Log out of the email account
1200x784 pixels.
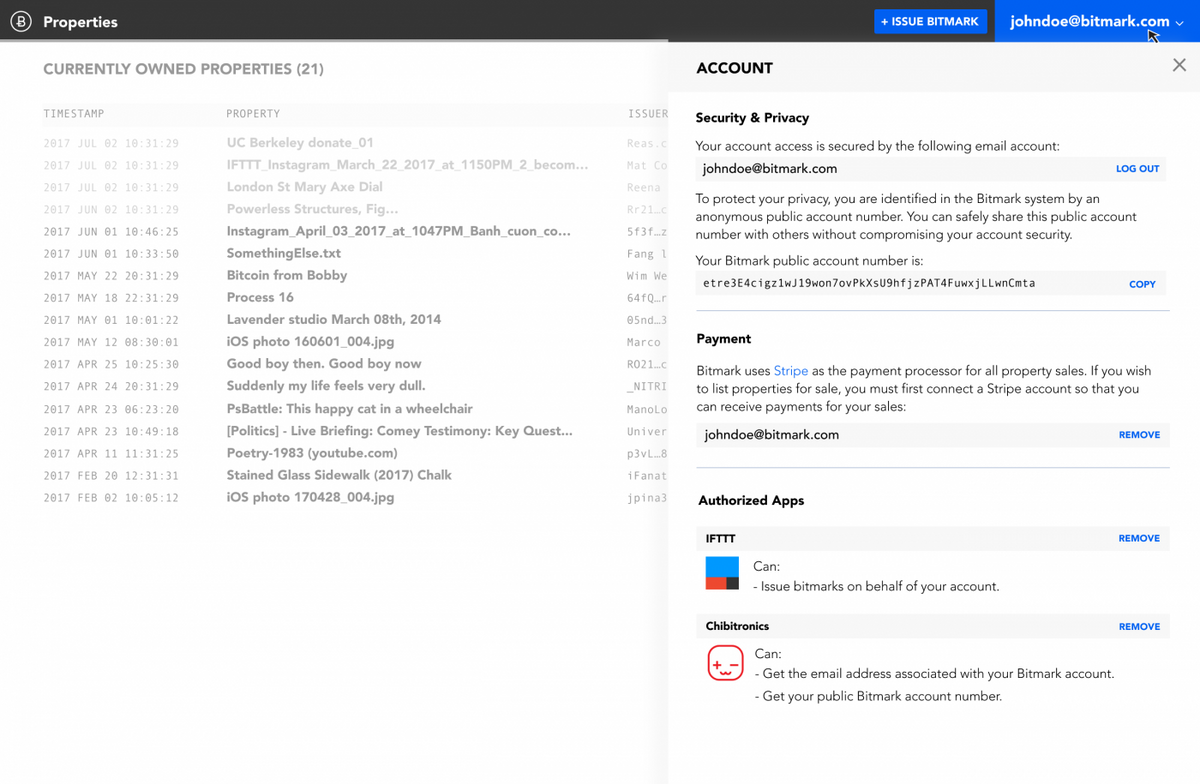coord(1137,169)
